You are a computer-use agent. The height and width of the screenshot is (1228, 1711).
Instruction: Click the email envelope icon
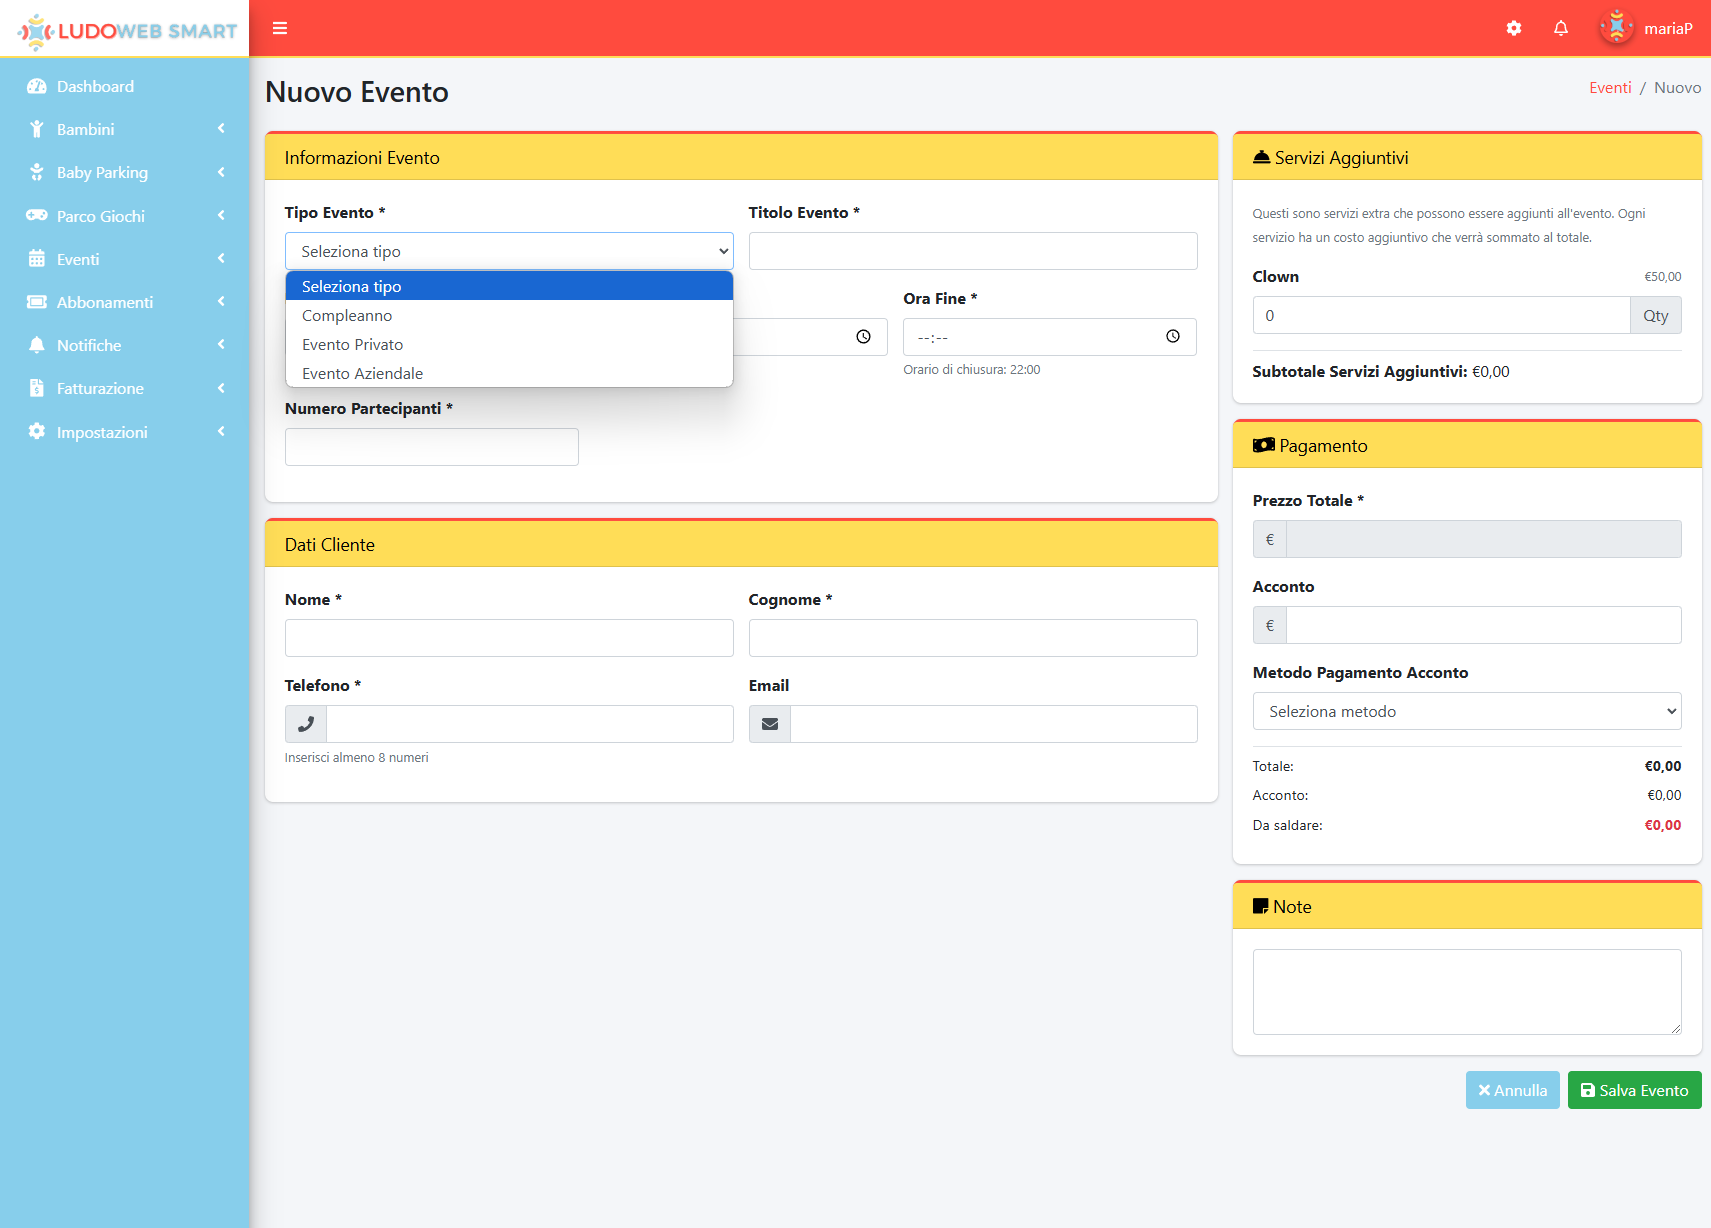point(769,723)
